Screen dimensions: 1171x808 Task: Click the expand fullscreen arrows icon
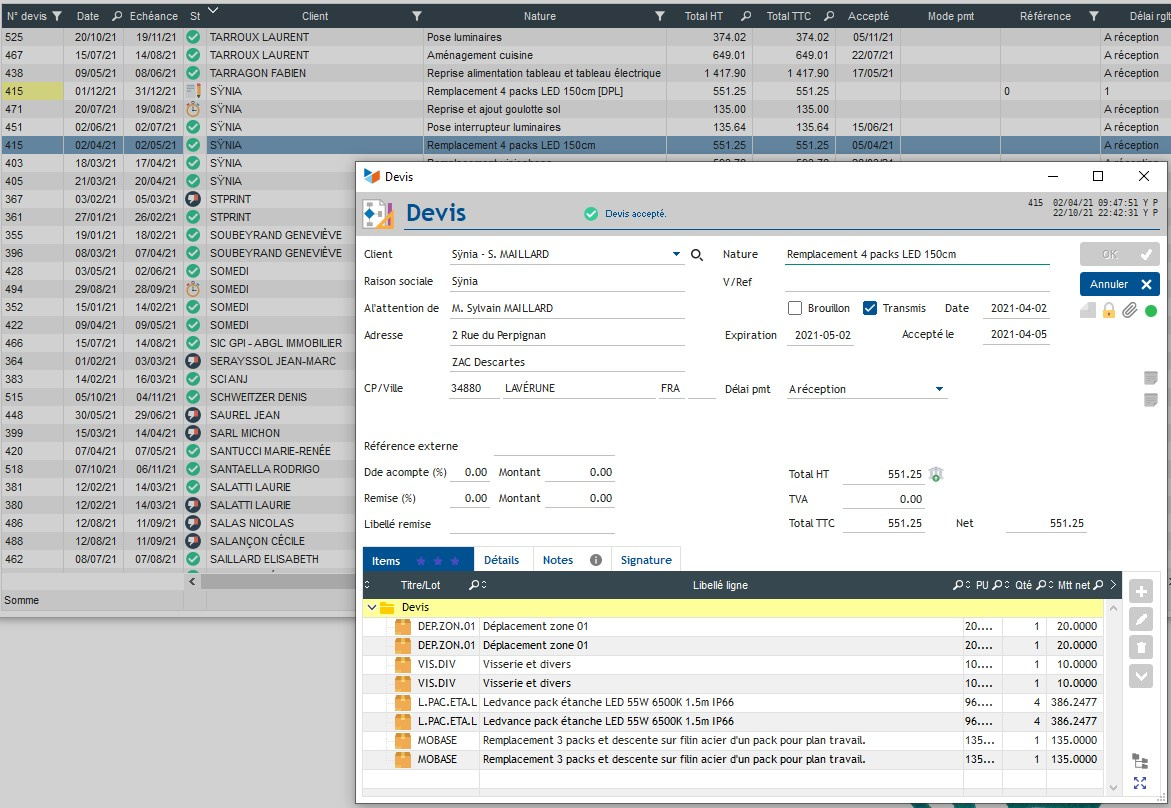1140,783
